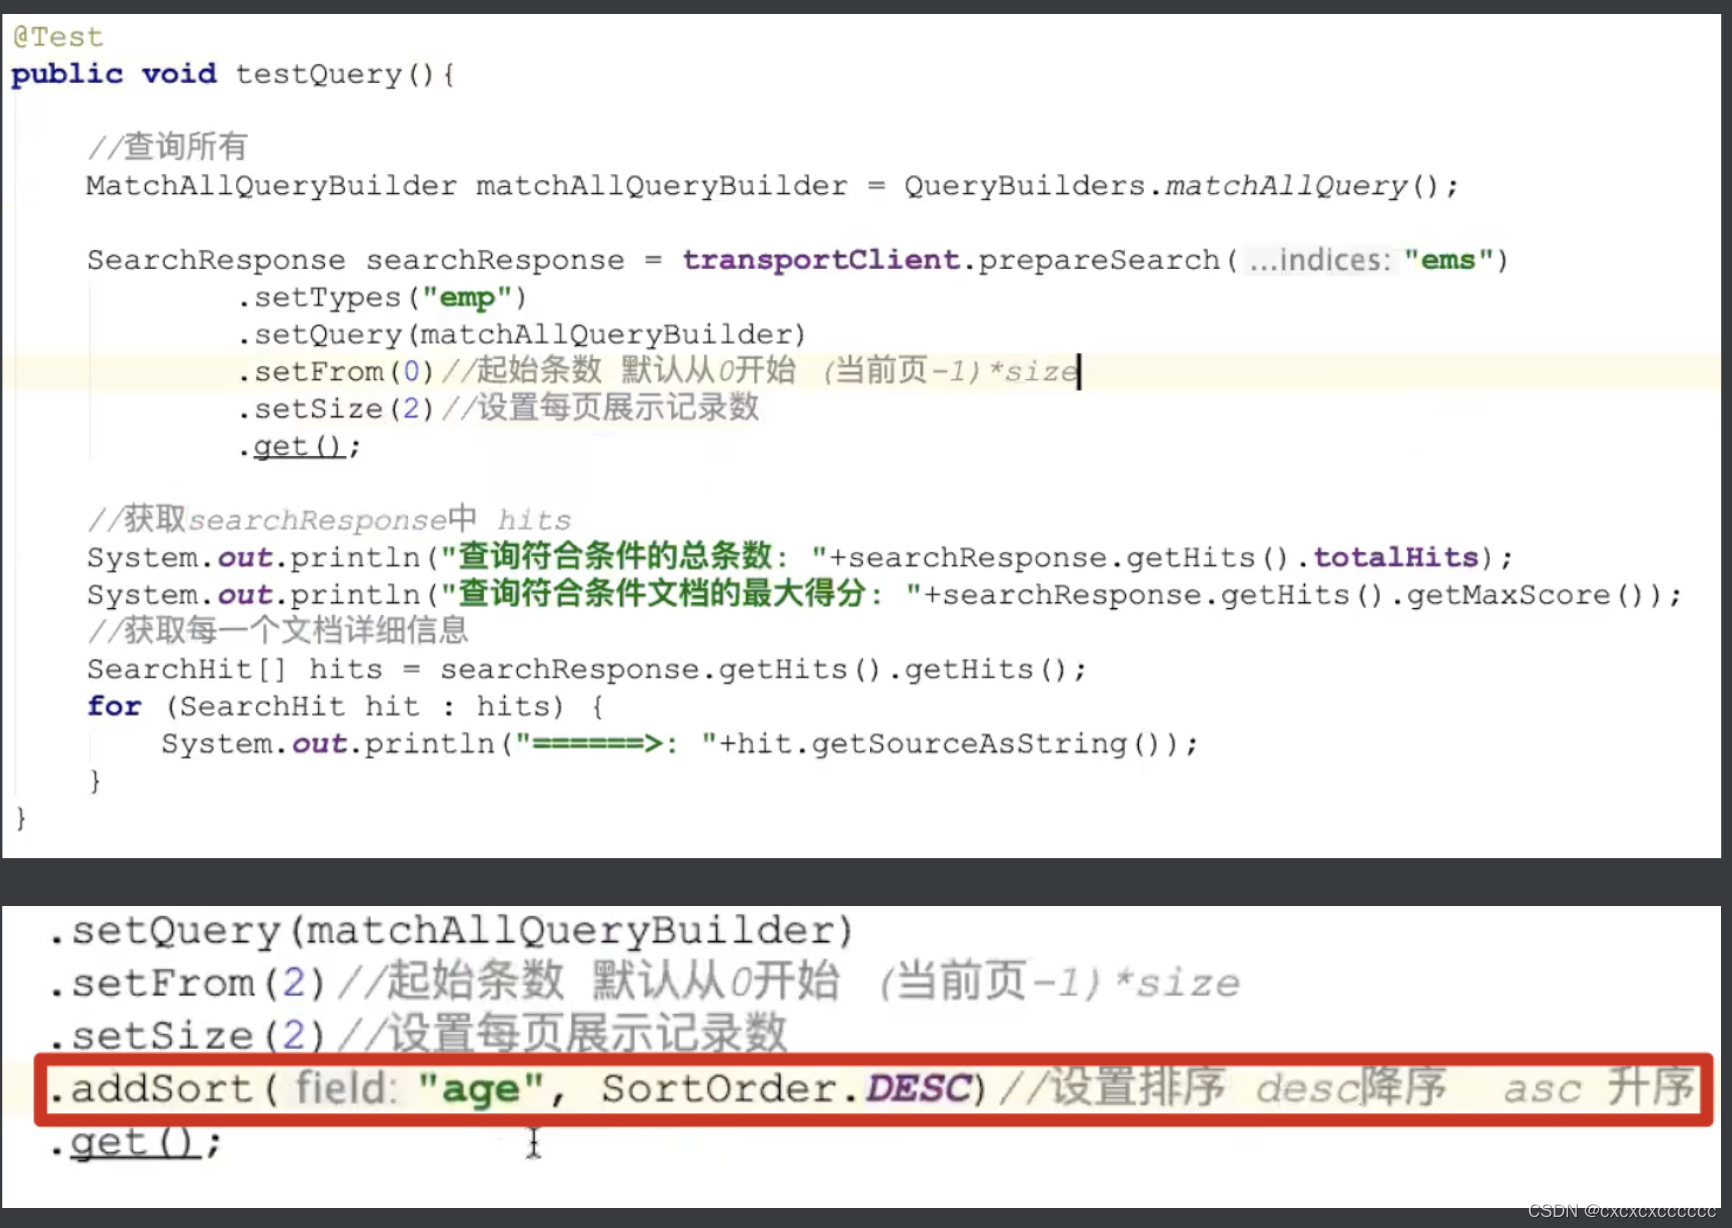Click the @Test annotation
The width and height of the screenshot is (1732, 1228).
[x=57, y=37]
